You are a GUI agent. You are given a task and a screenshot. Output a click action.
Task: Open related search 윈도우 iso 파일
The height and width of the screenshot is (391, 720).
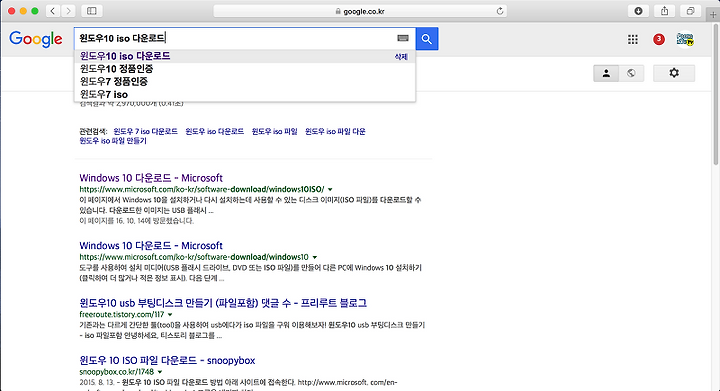tap(275, 131)
